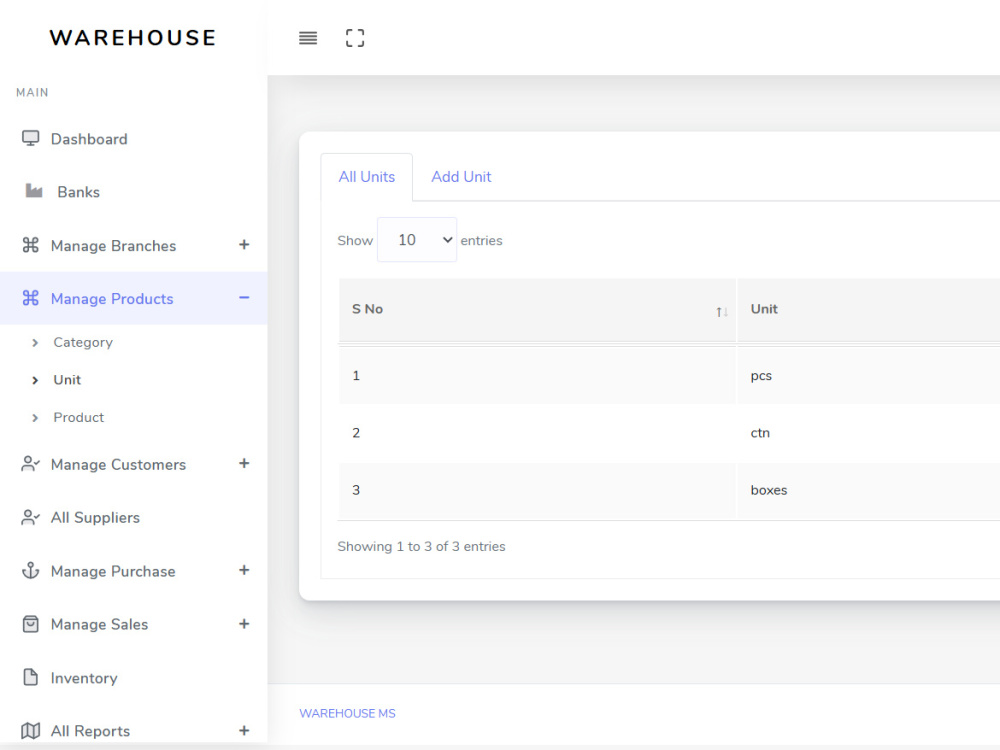Sort table by S No column arrows
Image resolution: width=1000 pixels, height=750 pixels.
tap(721, 311)
